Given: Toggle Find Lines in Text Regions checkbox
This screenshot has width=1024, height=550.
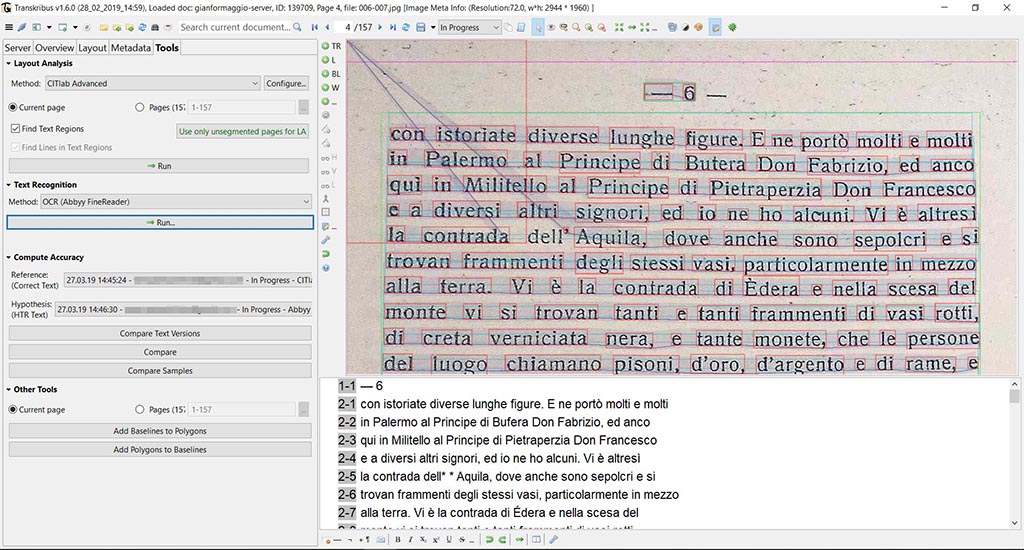Looking at the screenshot, I should pyautogui.click(x=15, y=148).
